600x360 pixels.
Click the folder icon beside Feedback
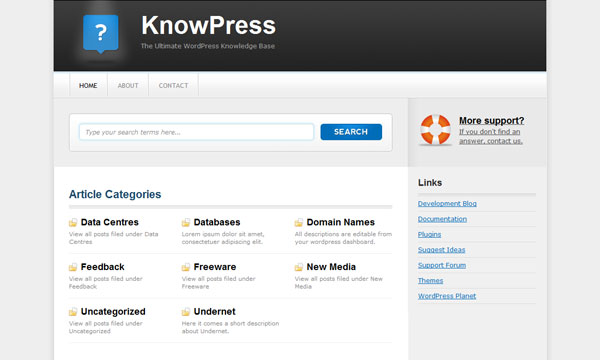tap(73, 267)
